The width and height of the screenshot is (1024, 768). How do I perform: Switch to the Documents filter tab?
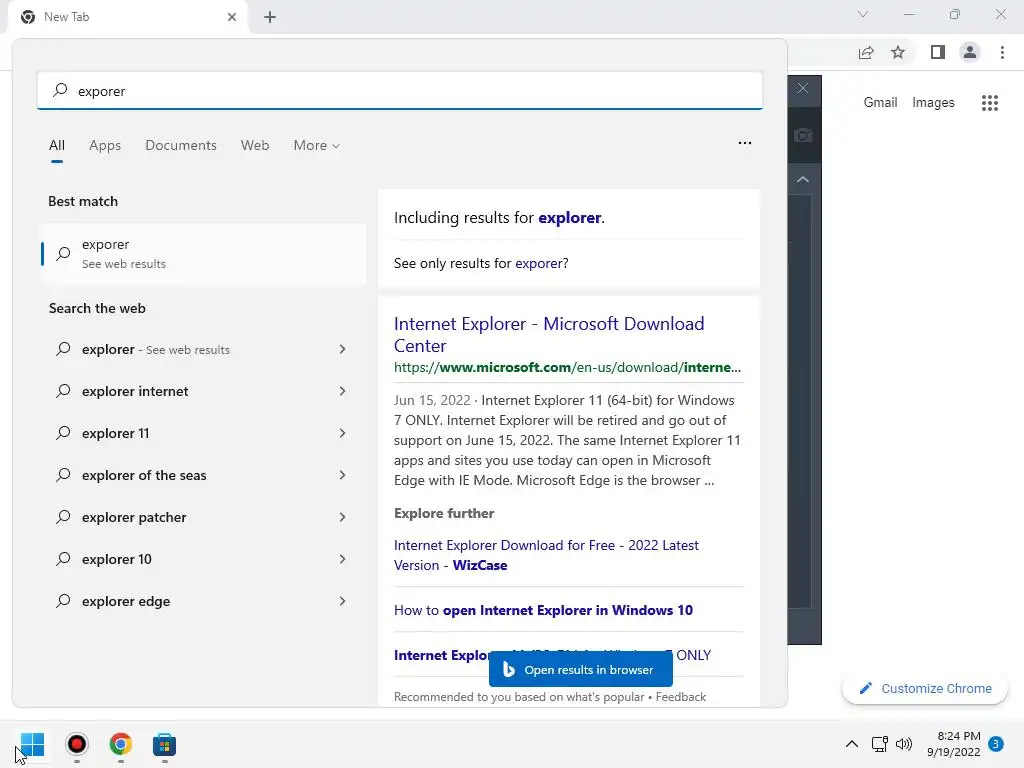pos(181,145)
